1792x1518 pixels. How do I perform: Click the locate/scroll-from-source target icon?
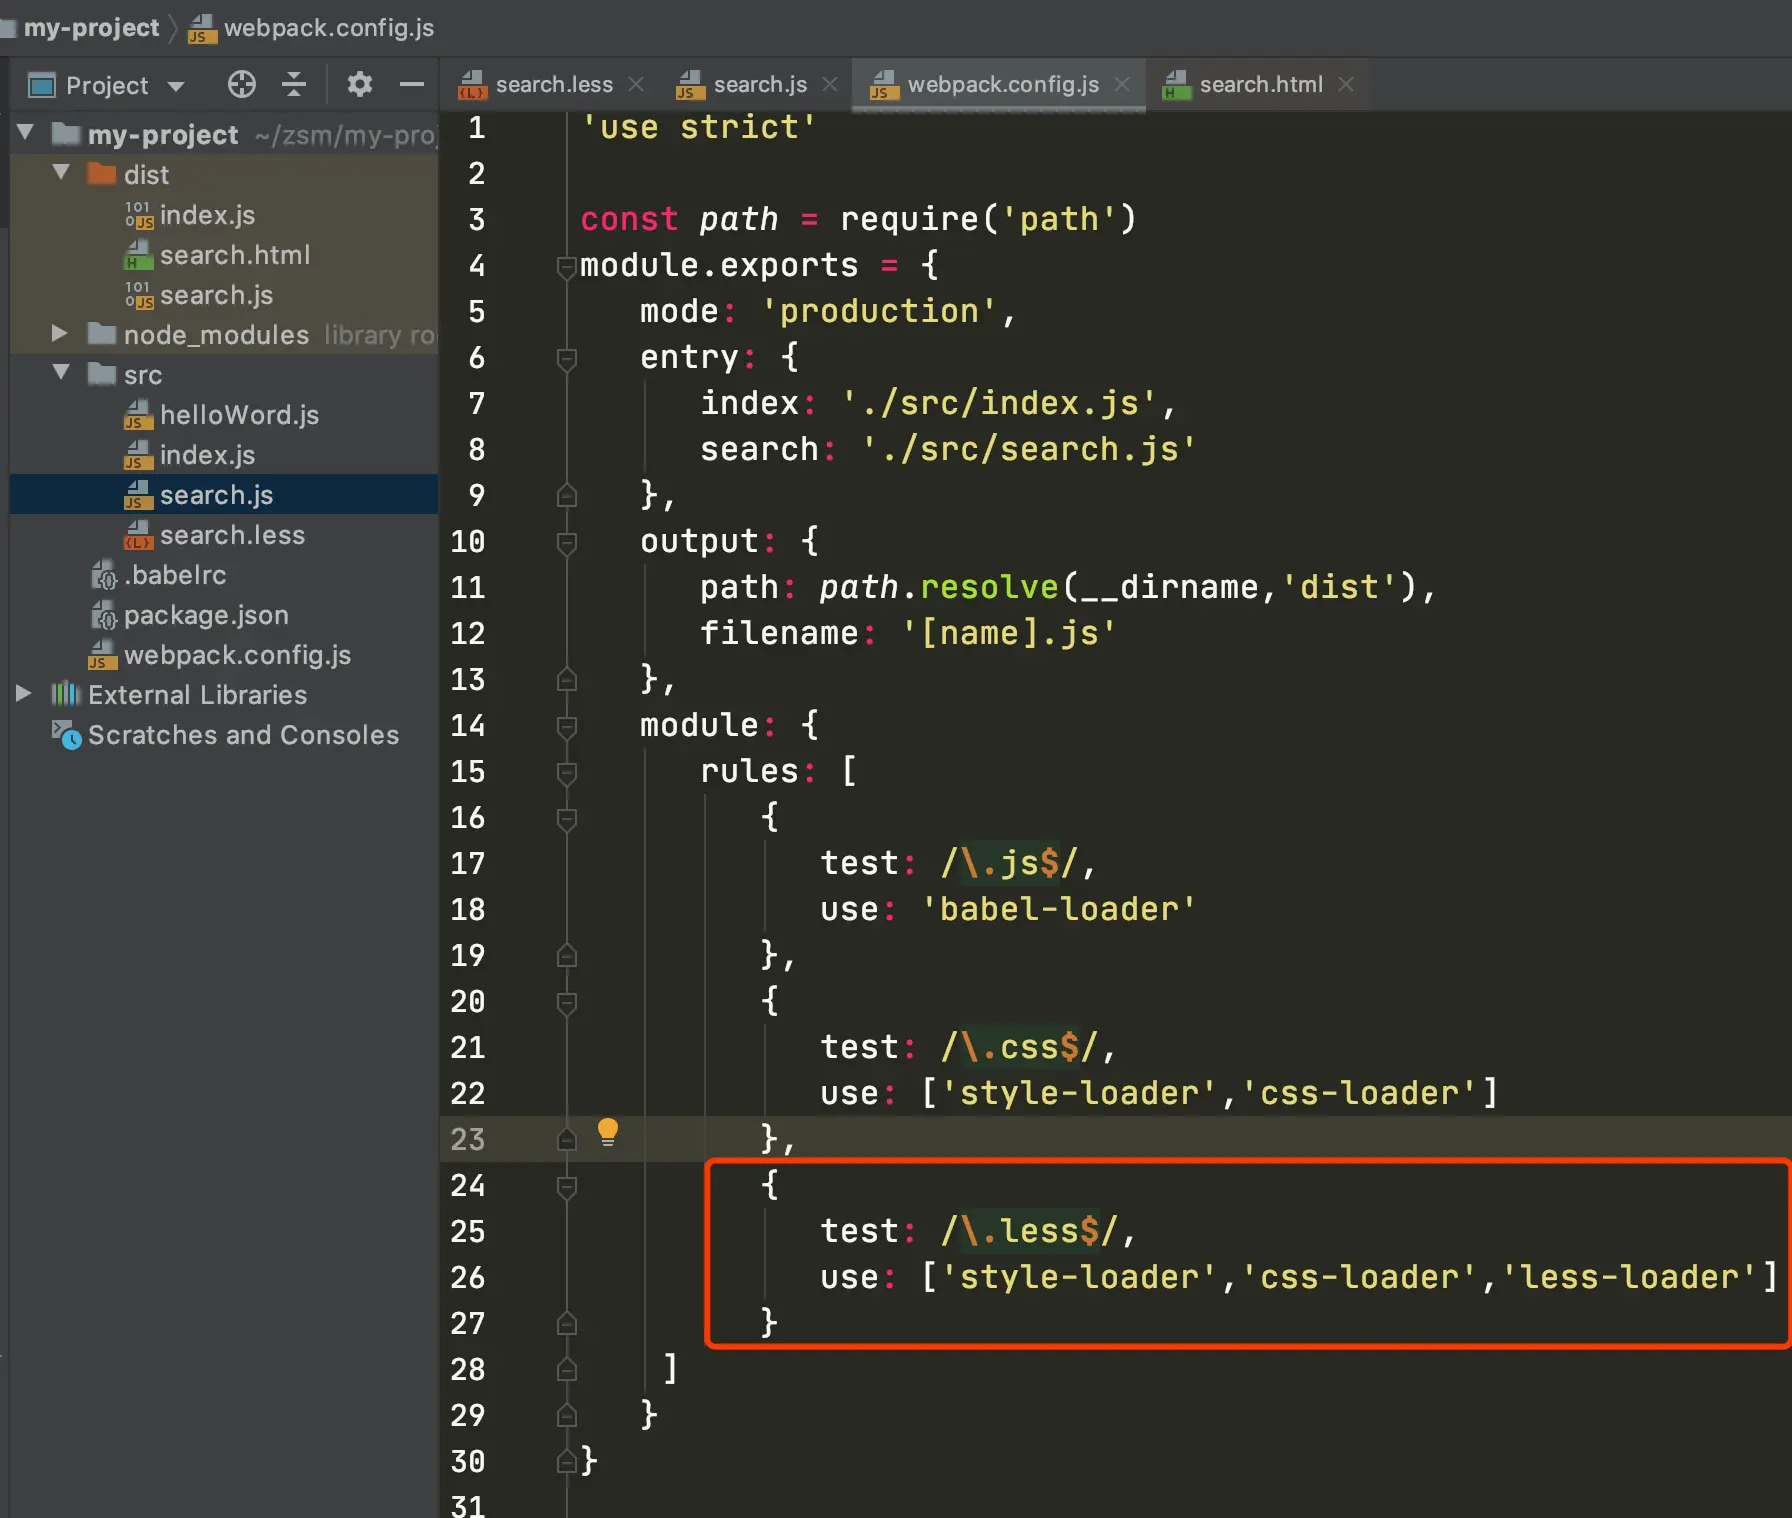click(241, 85)
